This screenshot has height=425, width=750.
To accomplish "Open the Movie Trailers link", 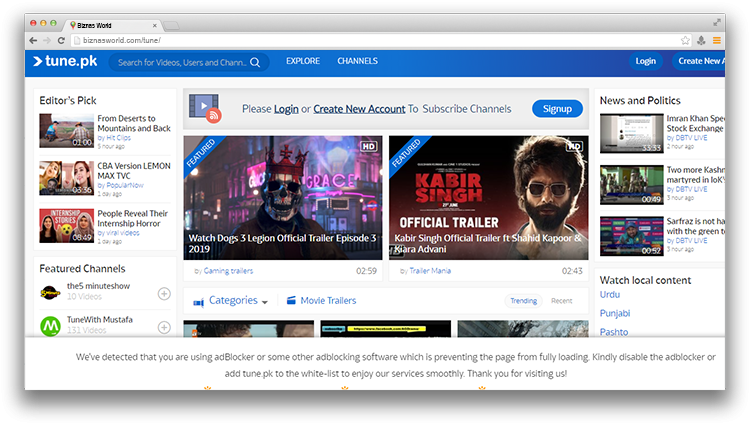I will coord(329,300).
